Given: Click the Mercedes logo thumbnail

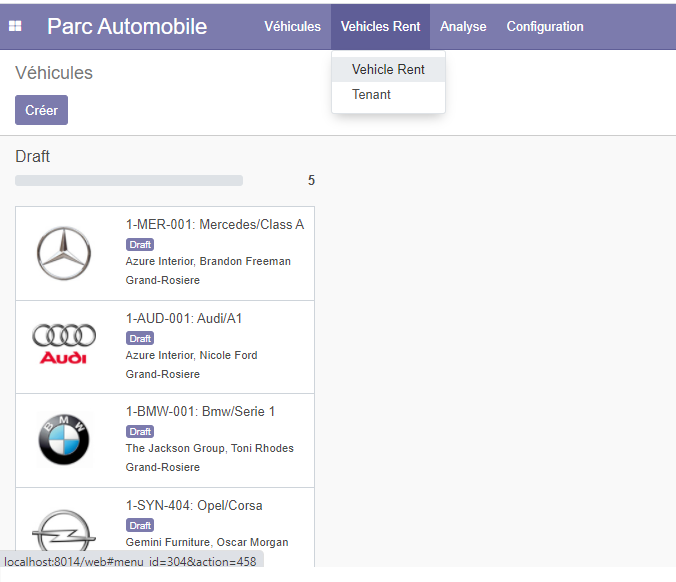Looking at the screenshot, I should coord(64,253).
